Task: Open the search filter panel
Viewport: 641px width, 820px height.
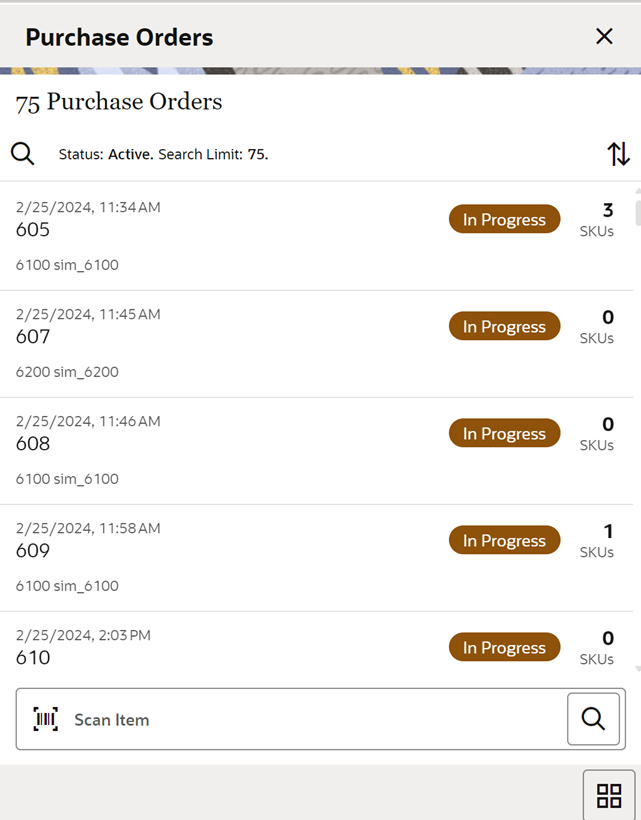Action: coord(22,154)
